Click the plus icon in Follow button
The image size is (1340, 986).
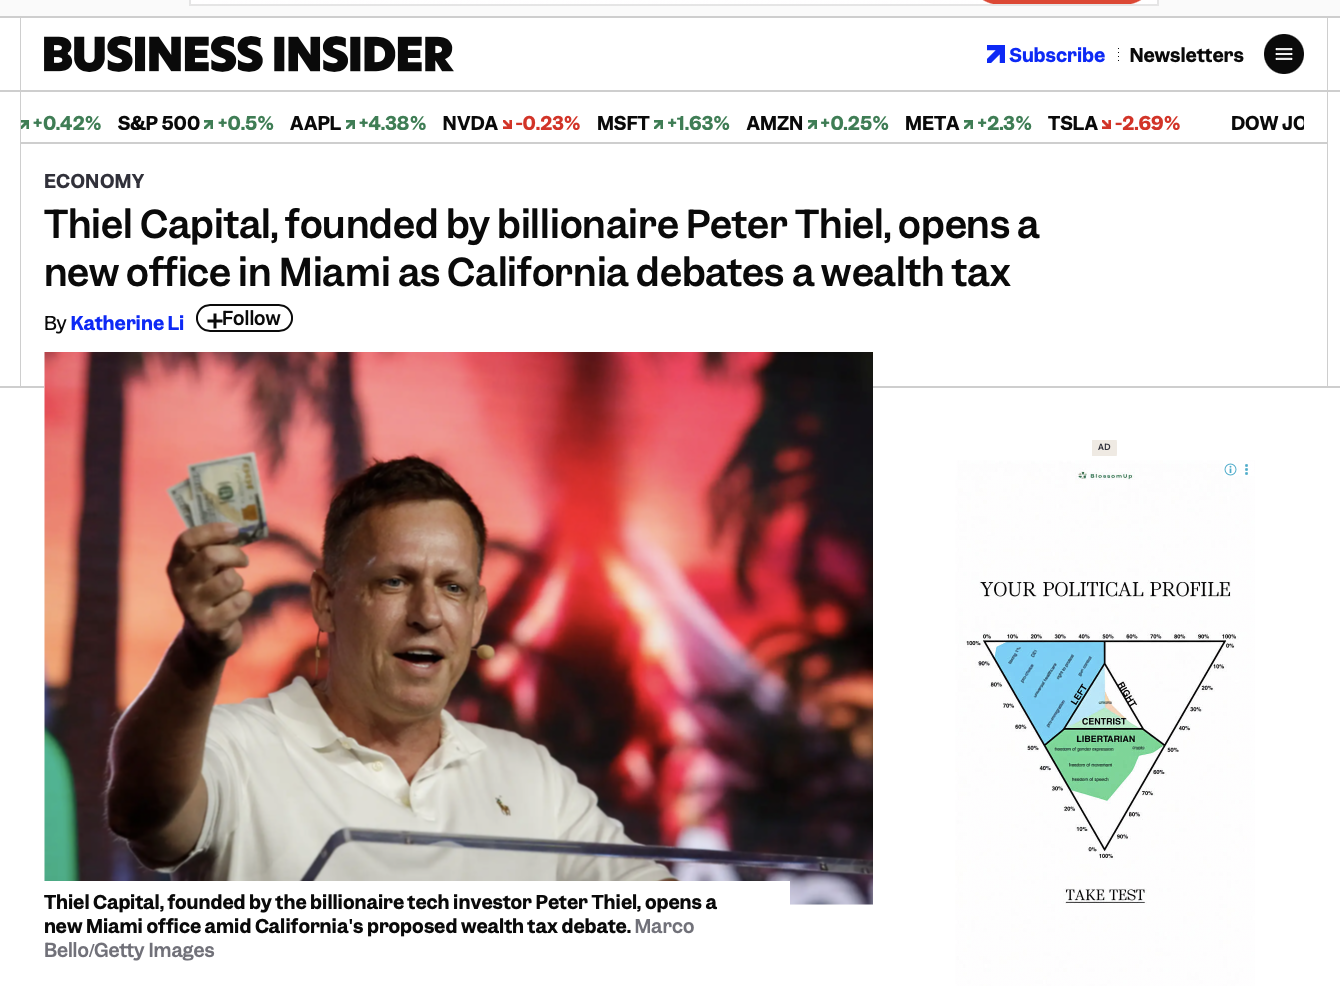(214, 320)
